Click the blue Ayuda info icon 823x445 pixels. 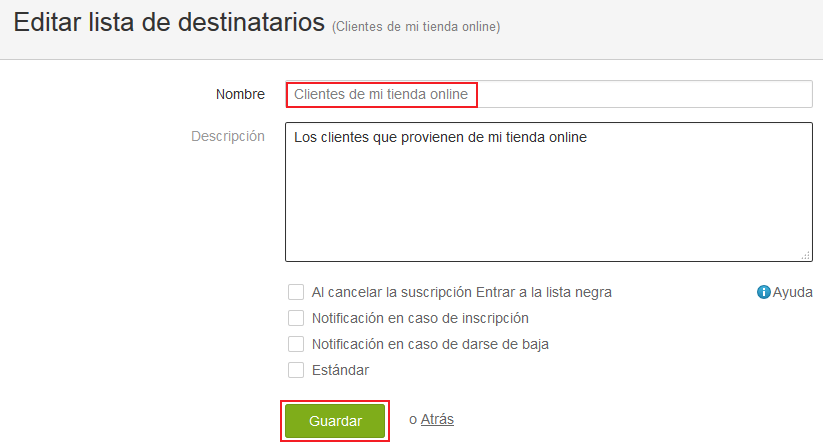(763, 292)
